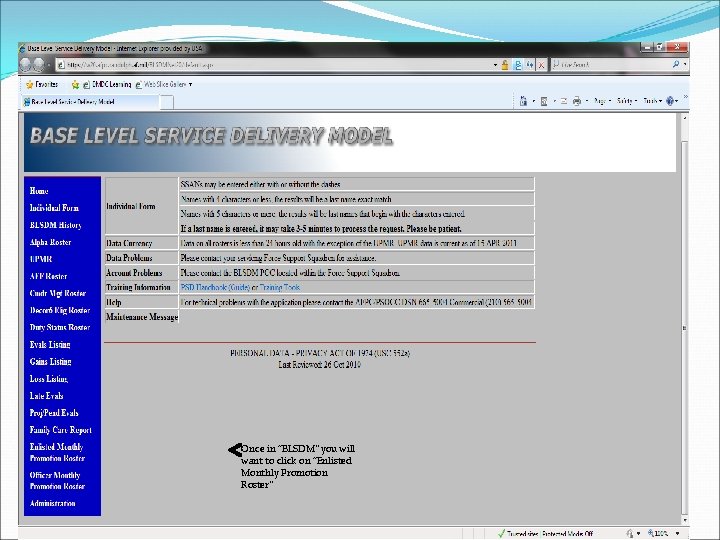Open Family Care Report link
720x540 pixels.
pos(60,430)
